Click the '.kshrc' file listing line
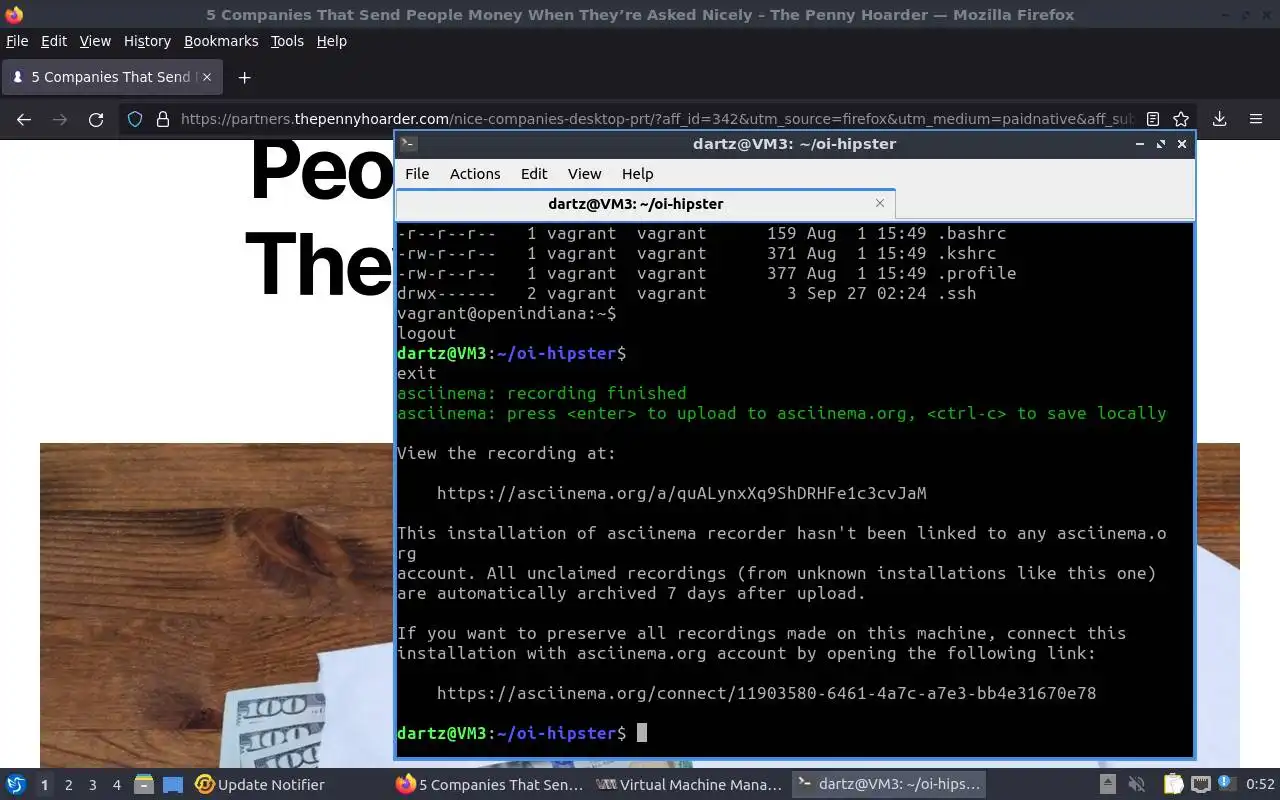Viewport: 1280px width, 800px height. click(x=696, y=253)
